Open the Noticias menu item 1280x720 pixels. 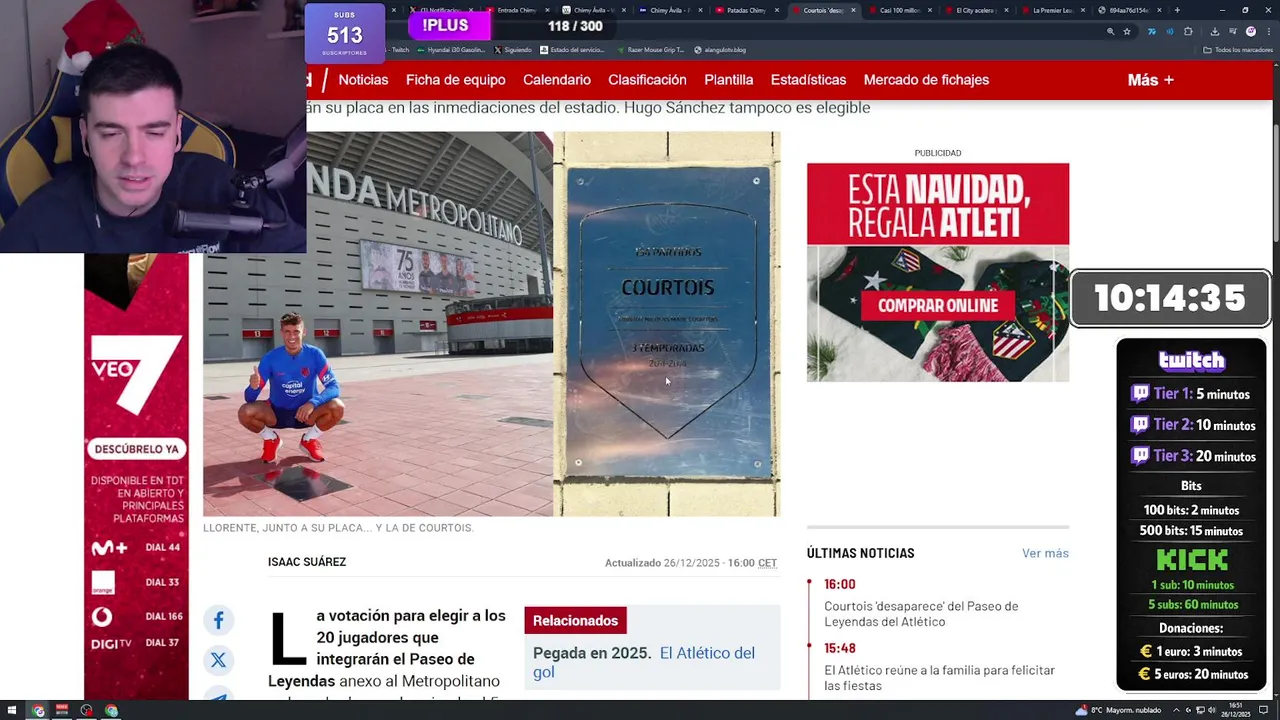pyautogui.click(x=363, y=80)
